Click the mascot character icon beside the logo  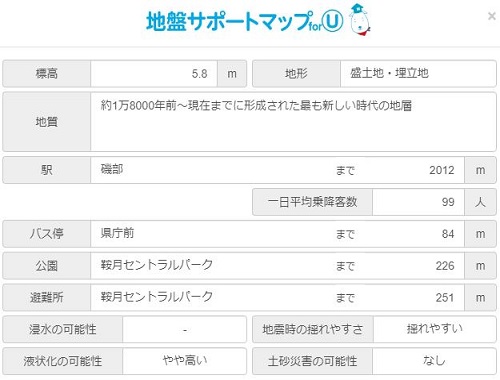tap(359, 19)
